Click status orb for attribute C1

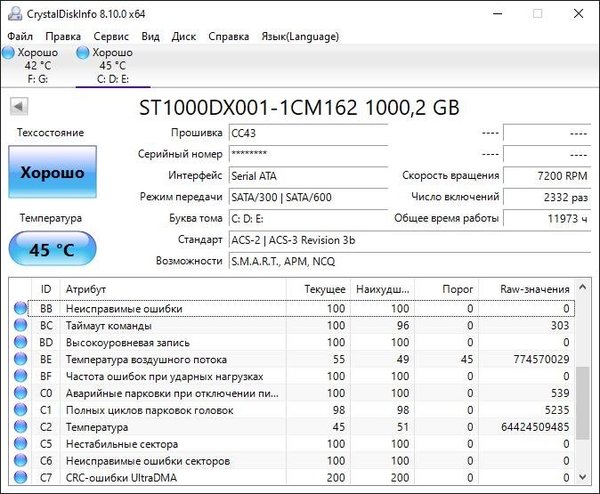tap(20, 410)
